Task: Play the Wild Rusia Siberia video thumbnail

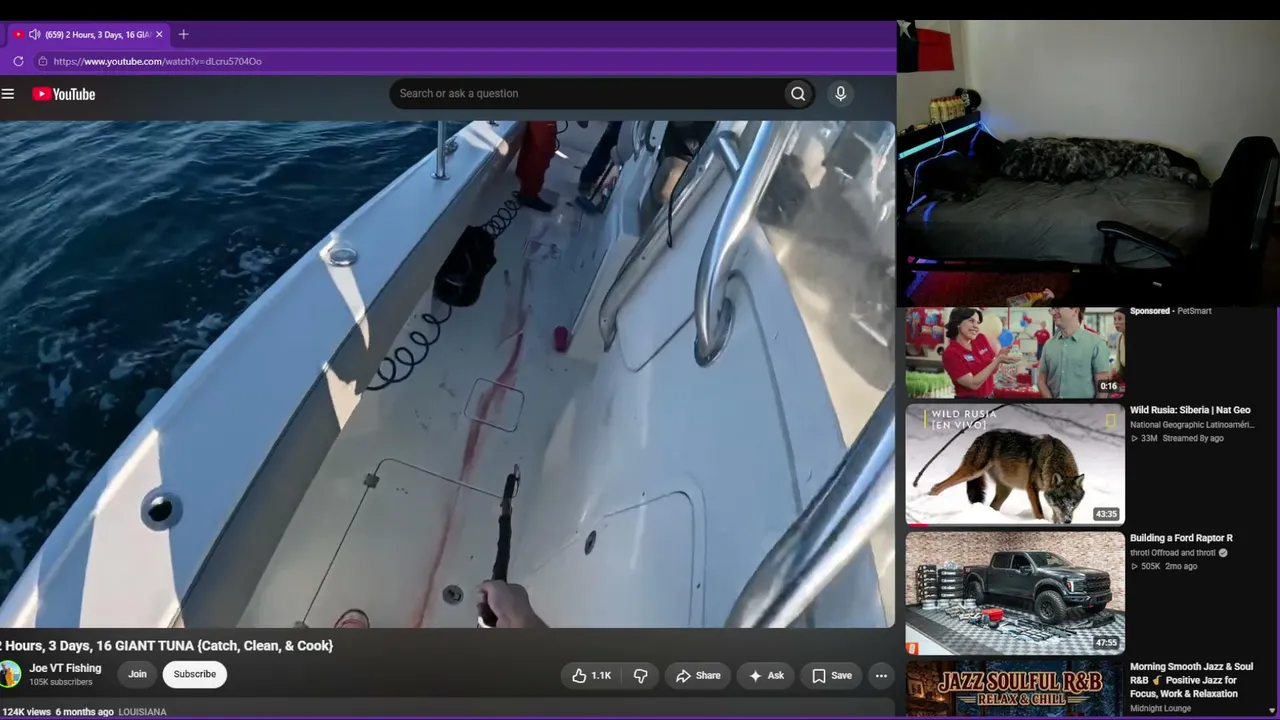Action: pyautogui.click(x=1015, y=464)
